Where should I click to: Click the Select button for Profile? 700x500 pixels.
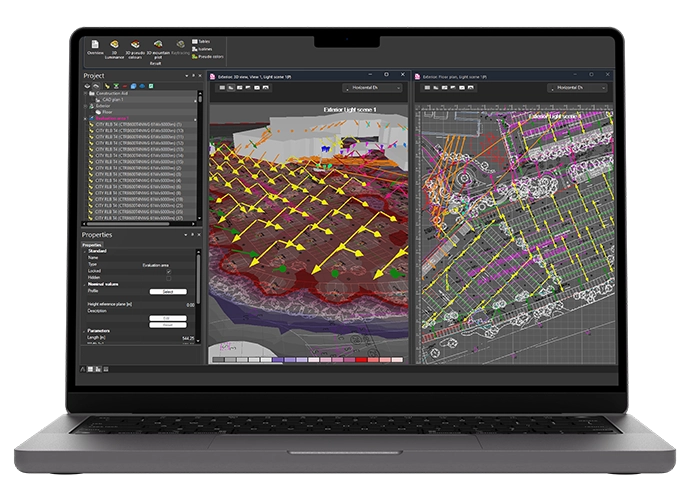click(168, 291)
